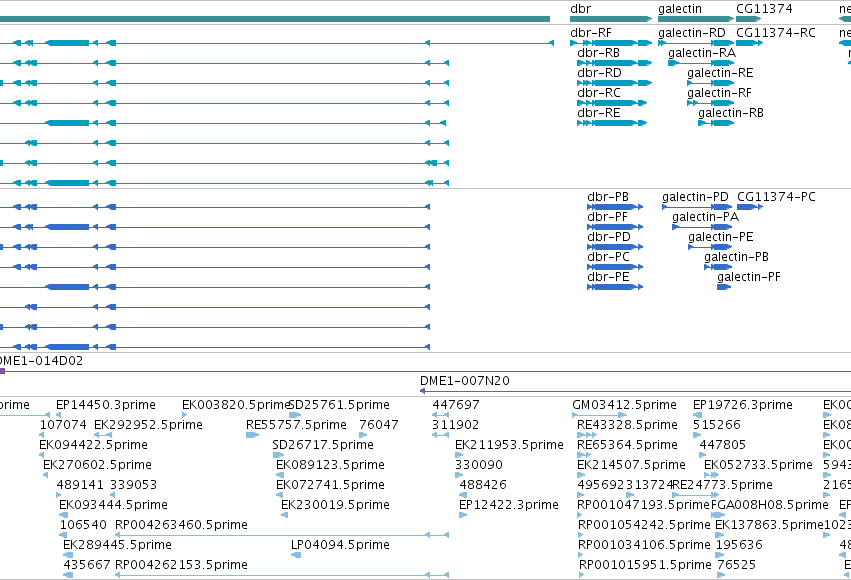Screen dimensions: 851x580
Task: Click the galectin-PE protein label
Action: [721, 237]
